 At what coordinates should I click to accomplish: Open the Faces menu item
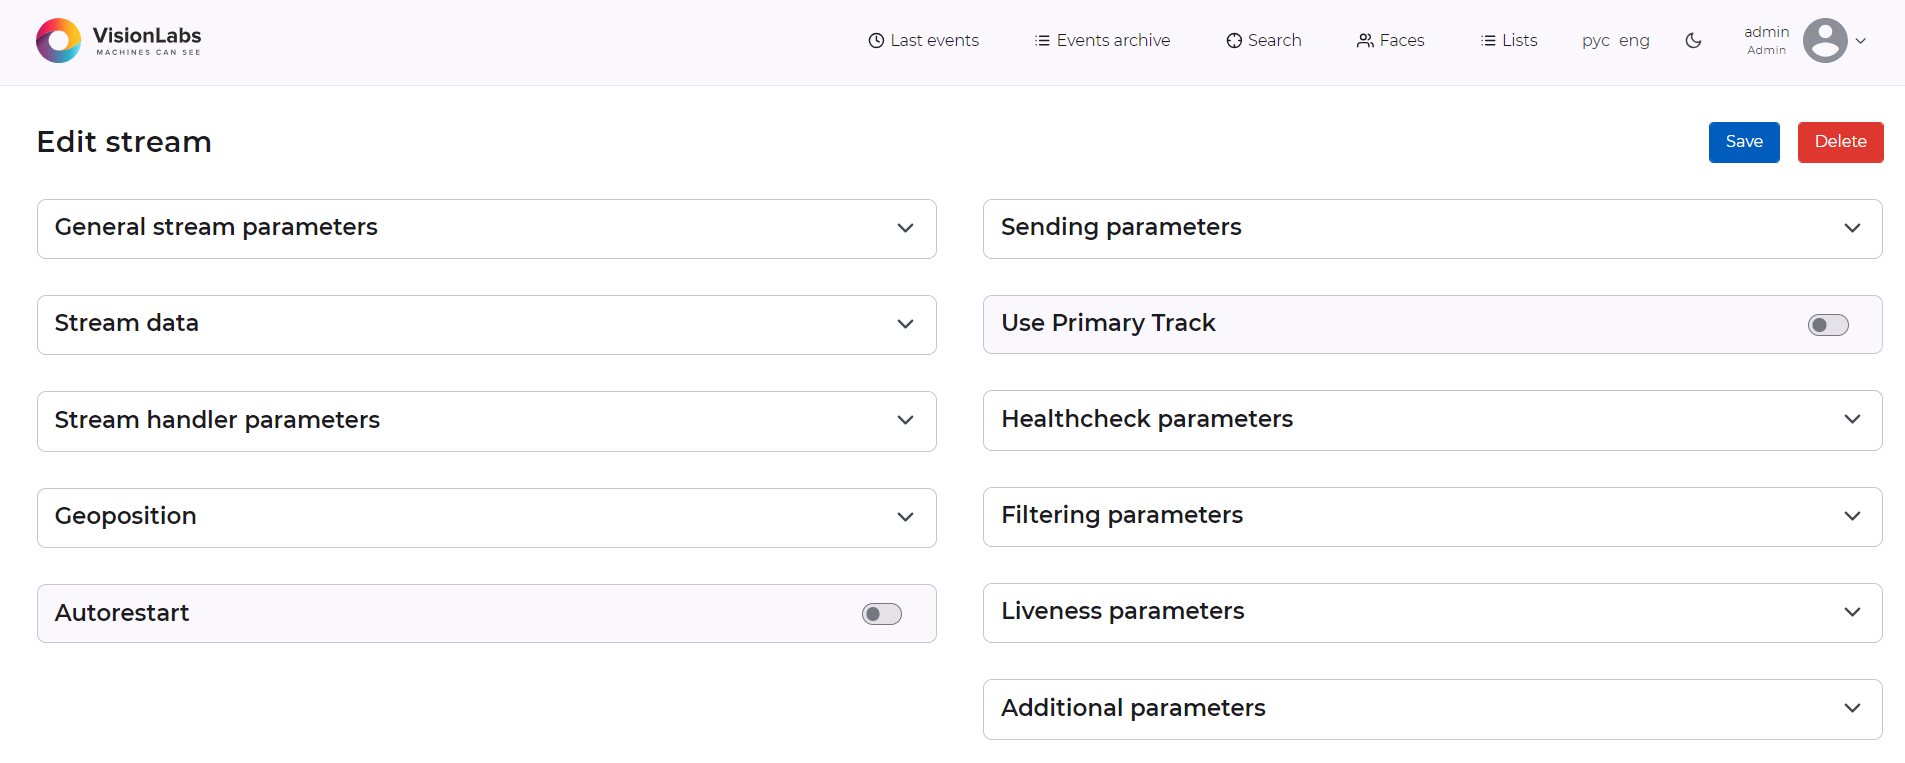click(1401, 41)
